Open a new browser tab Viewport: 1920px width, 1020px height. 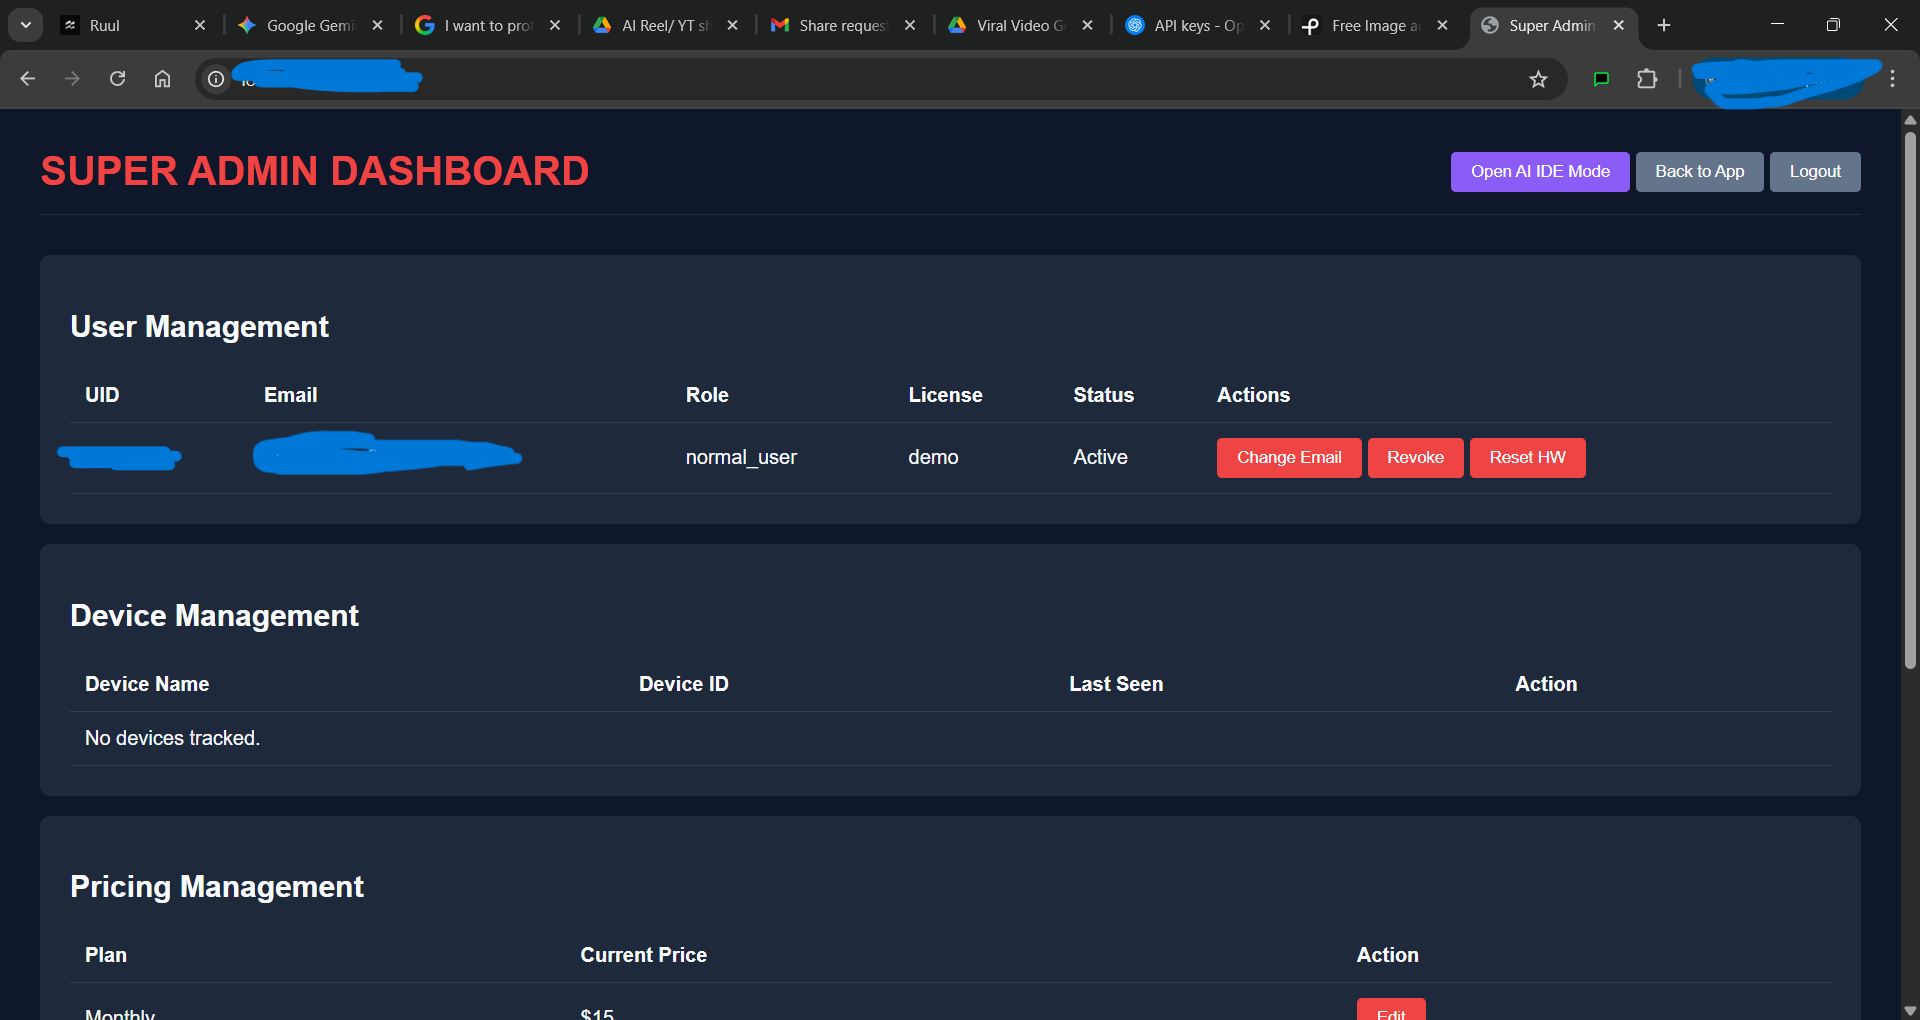[1663, 25]
